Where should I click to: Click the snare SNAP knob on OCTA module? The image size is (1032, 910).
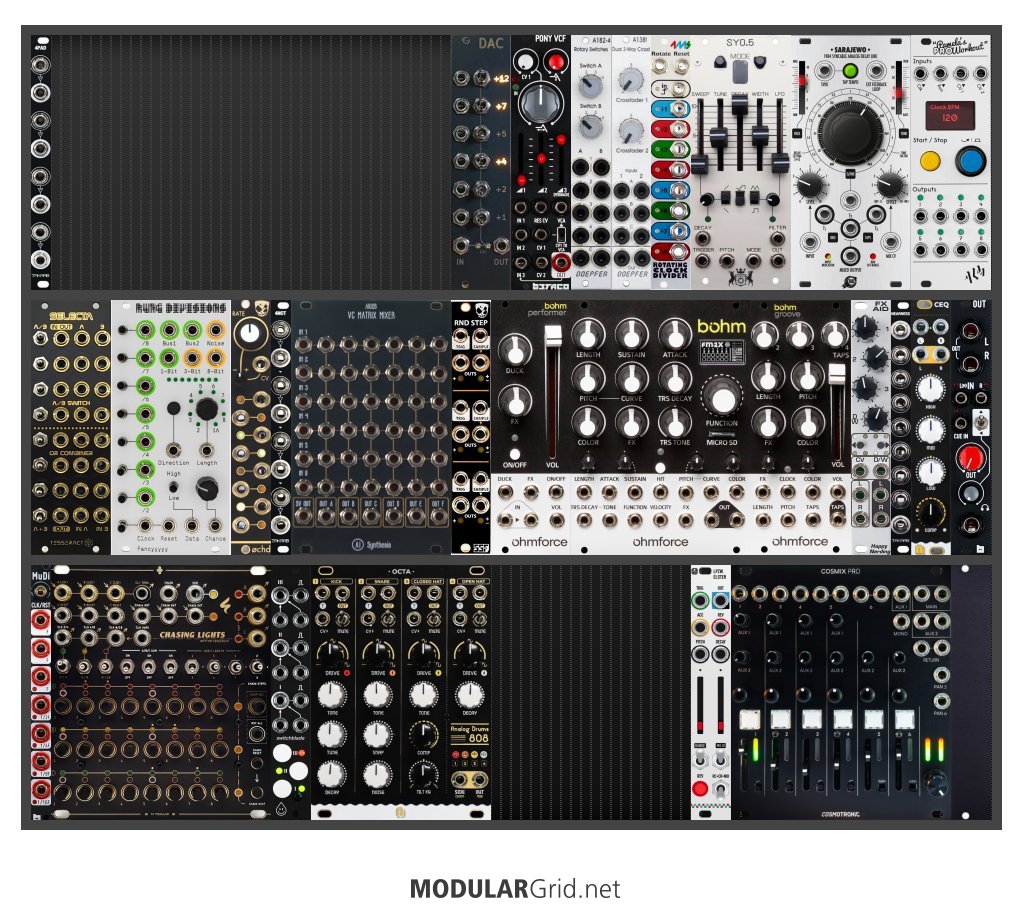(378, 735)
